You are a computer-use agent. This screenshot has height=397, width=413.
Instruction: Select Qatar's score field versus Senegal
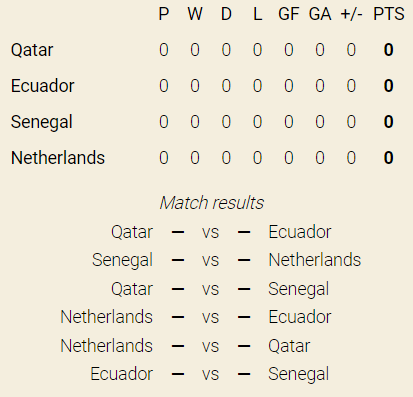tap(178, 289)
